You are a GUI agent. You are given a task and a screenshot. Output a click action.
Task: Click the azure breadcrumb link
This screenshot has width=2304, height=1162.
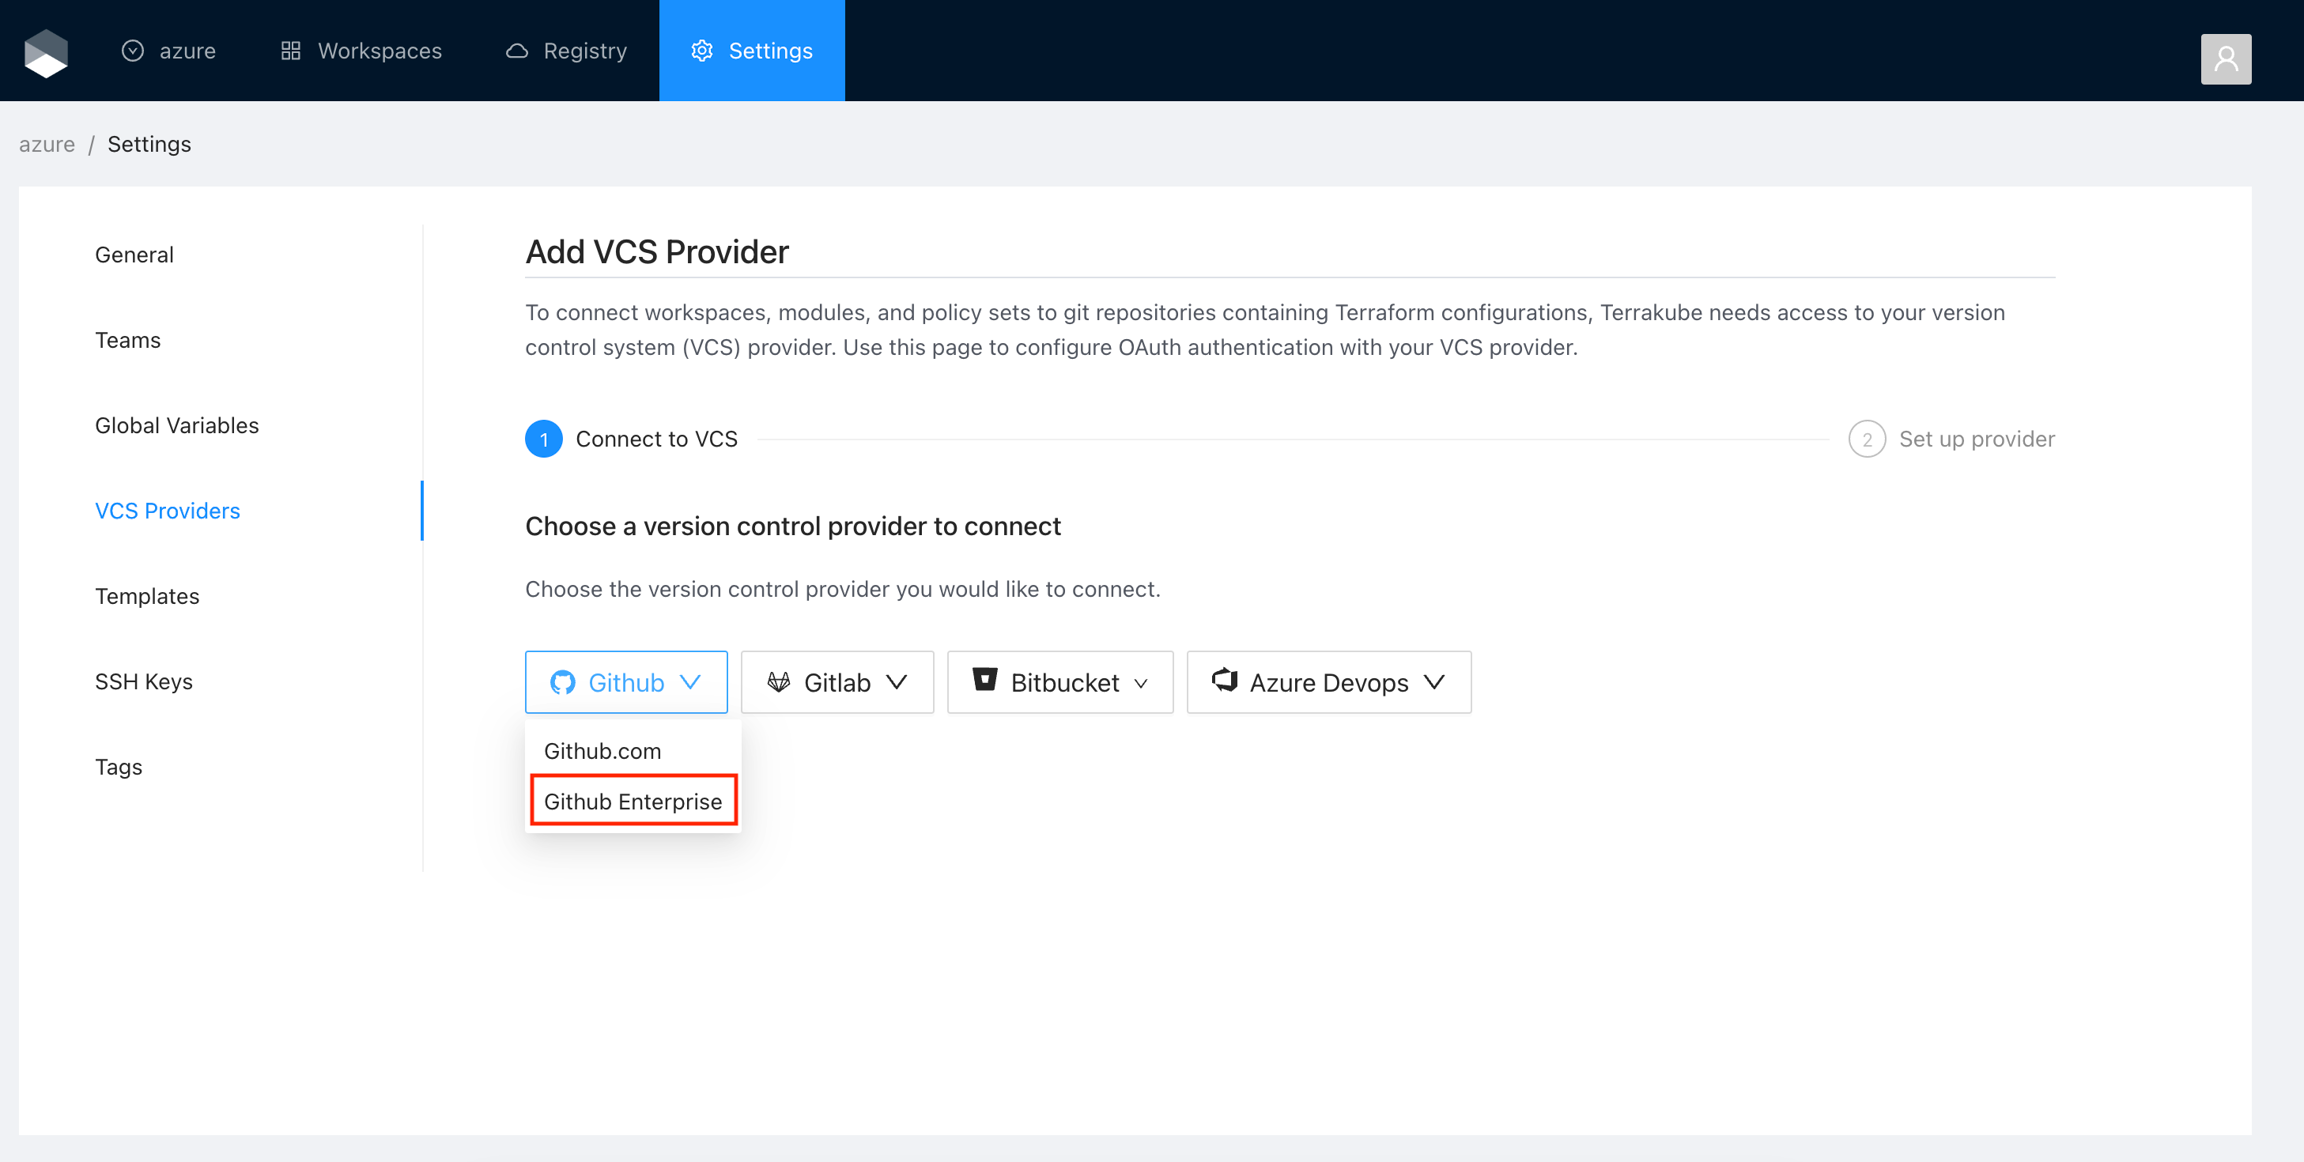47,144
